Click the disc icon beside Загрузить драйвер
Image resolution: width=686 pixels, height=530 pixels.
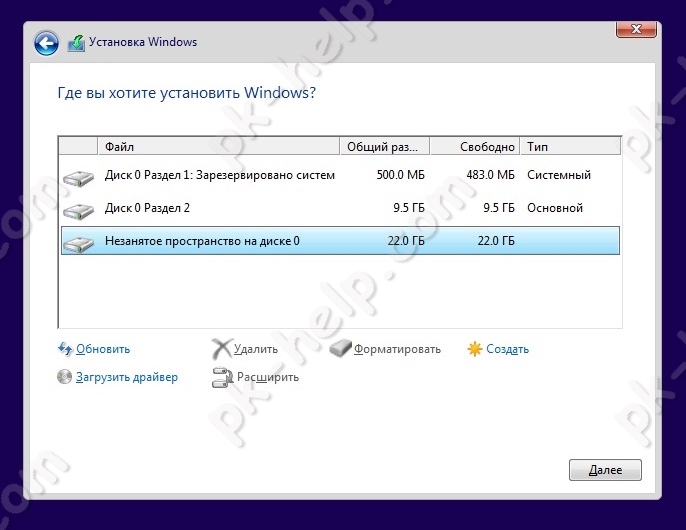[64, 376]
